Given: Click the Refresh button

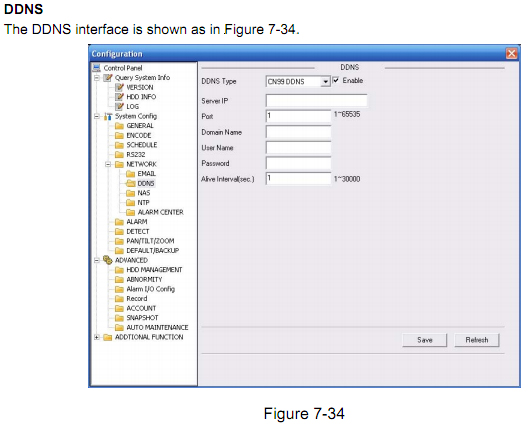Looking at the screenshot, I should 477,340.
